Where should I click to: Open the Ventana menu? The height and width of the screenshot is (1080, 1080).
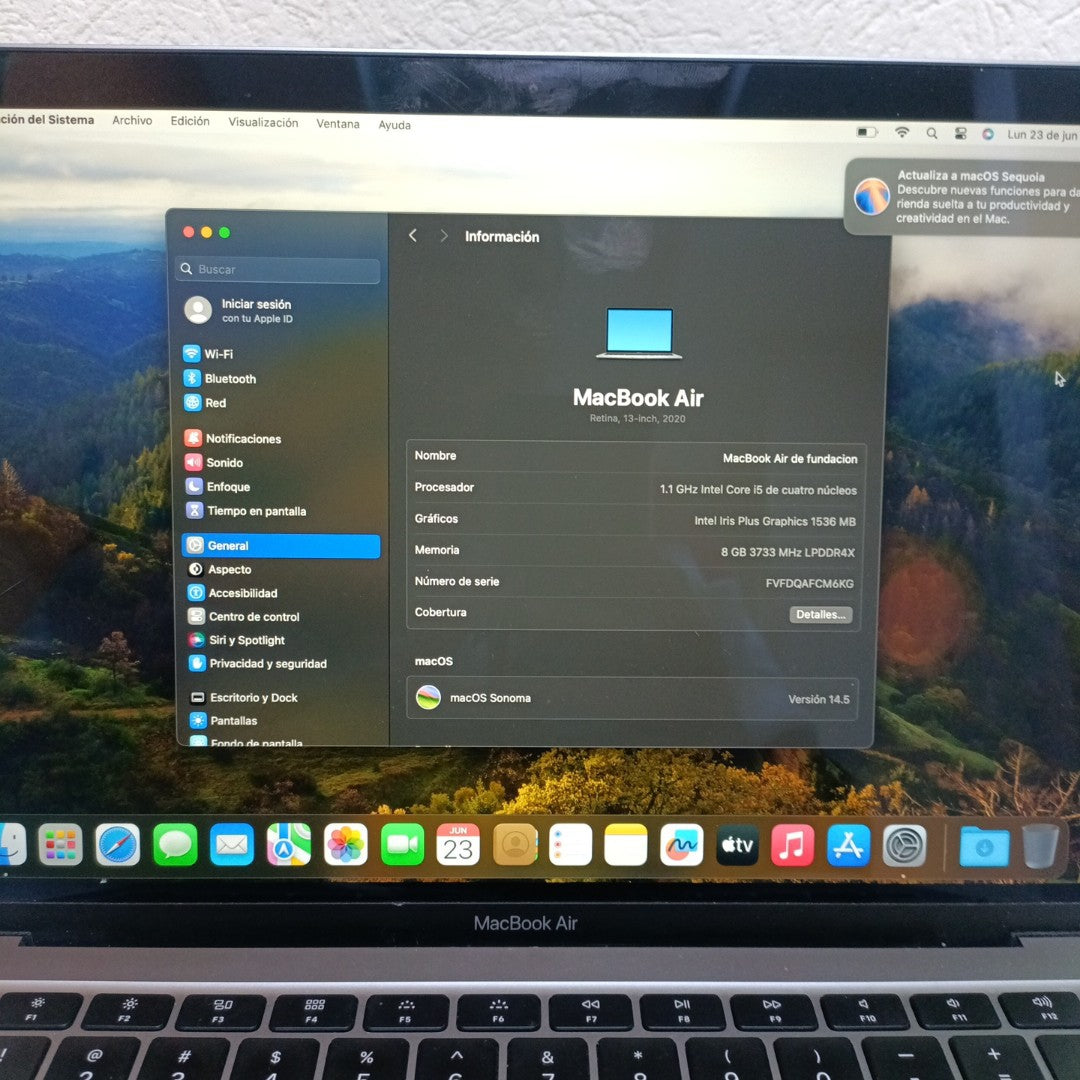338,124
